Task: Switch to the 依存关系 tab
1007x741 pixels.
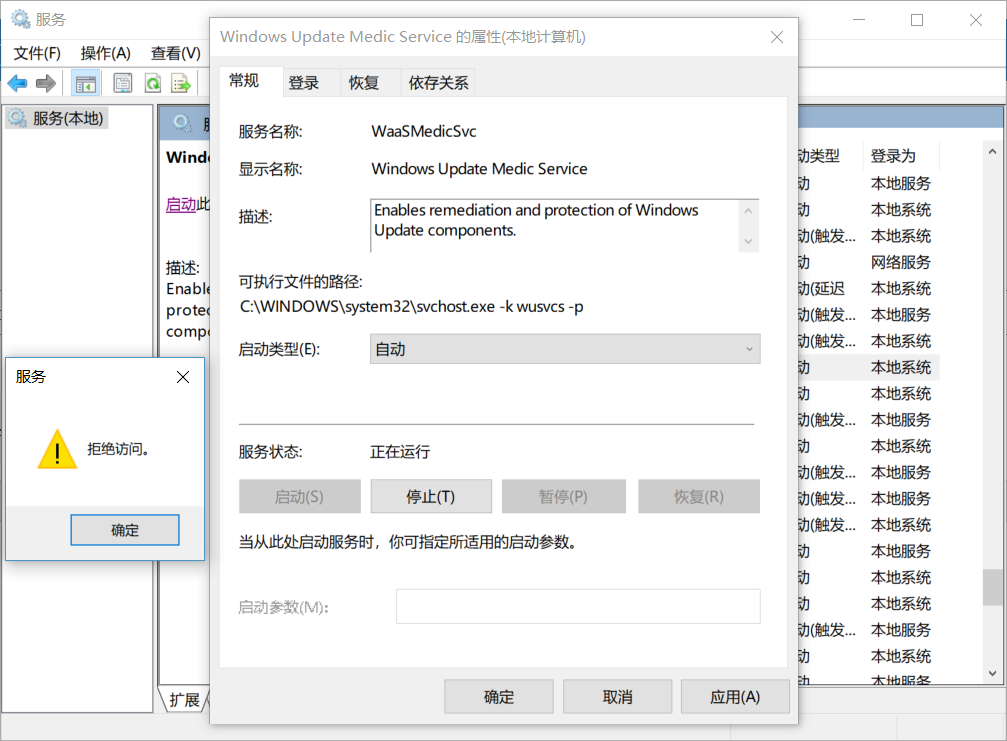Action: (x=439, y=83)
